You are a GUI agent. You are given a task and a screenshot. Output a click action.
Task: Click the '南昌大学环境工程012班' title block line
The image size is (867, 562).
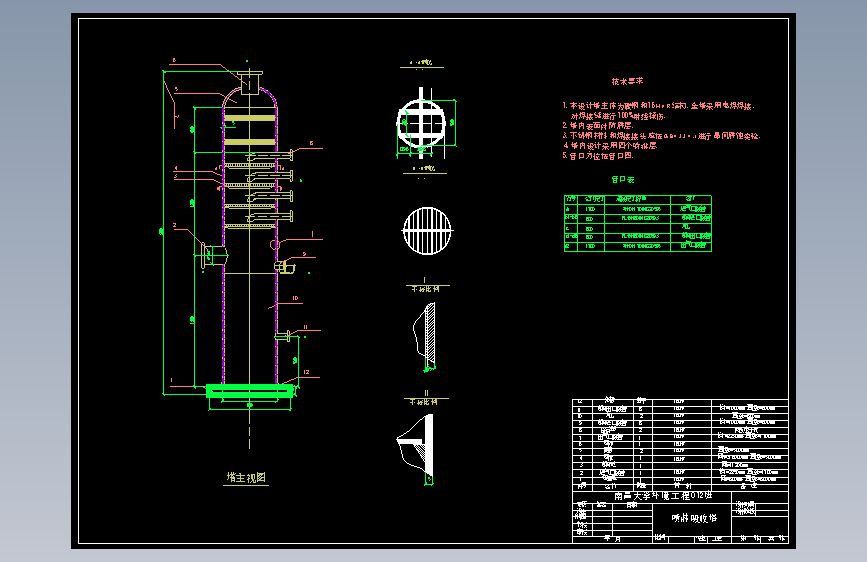pyautogui.click(x=663, y=496)
